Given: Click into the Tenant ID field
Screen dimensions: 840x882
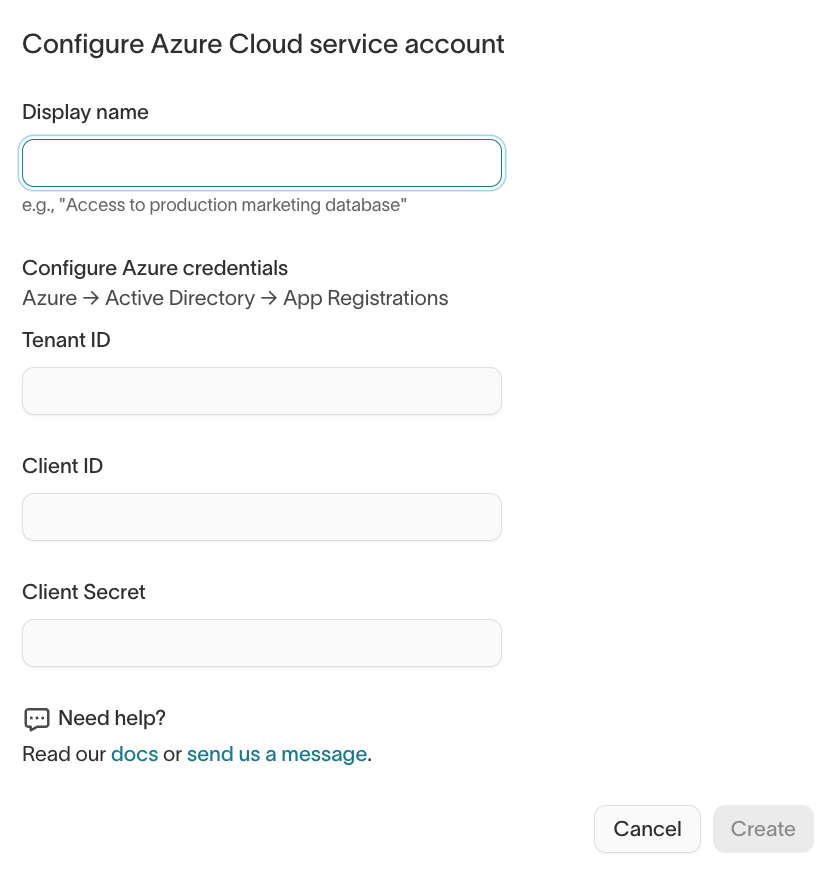Looking at the screenshot, I should [x=262, y=391].
